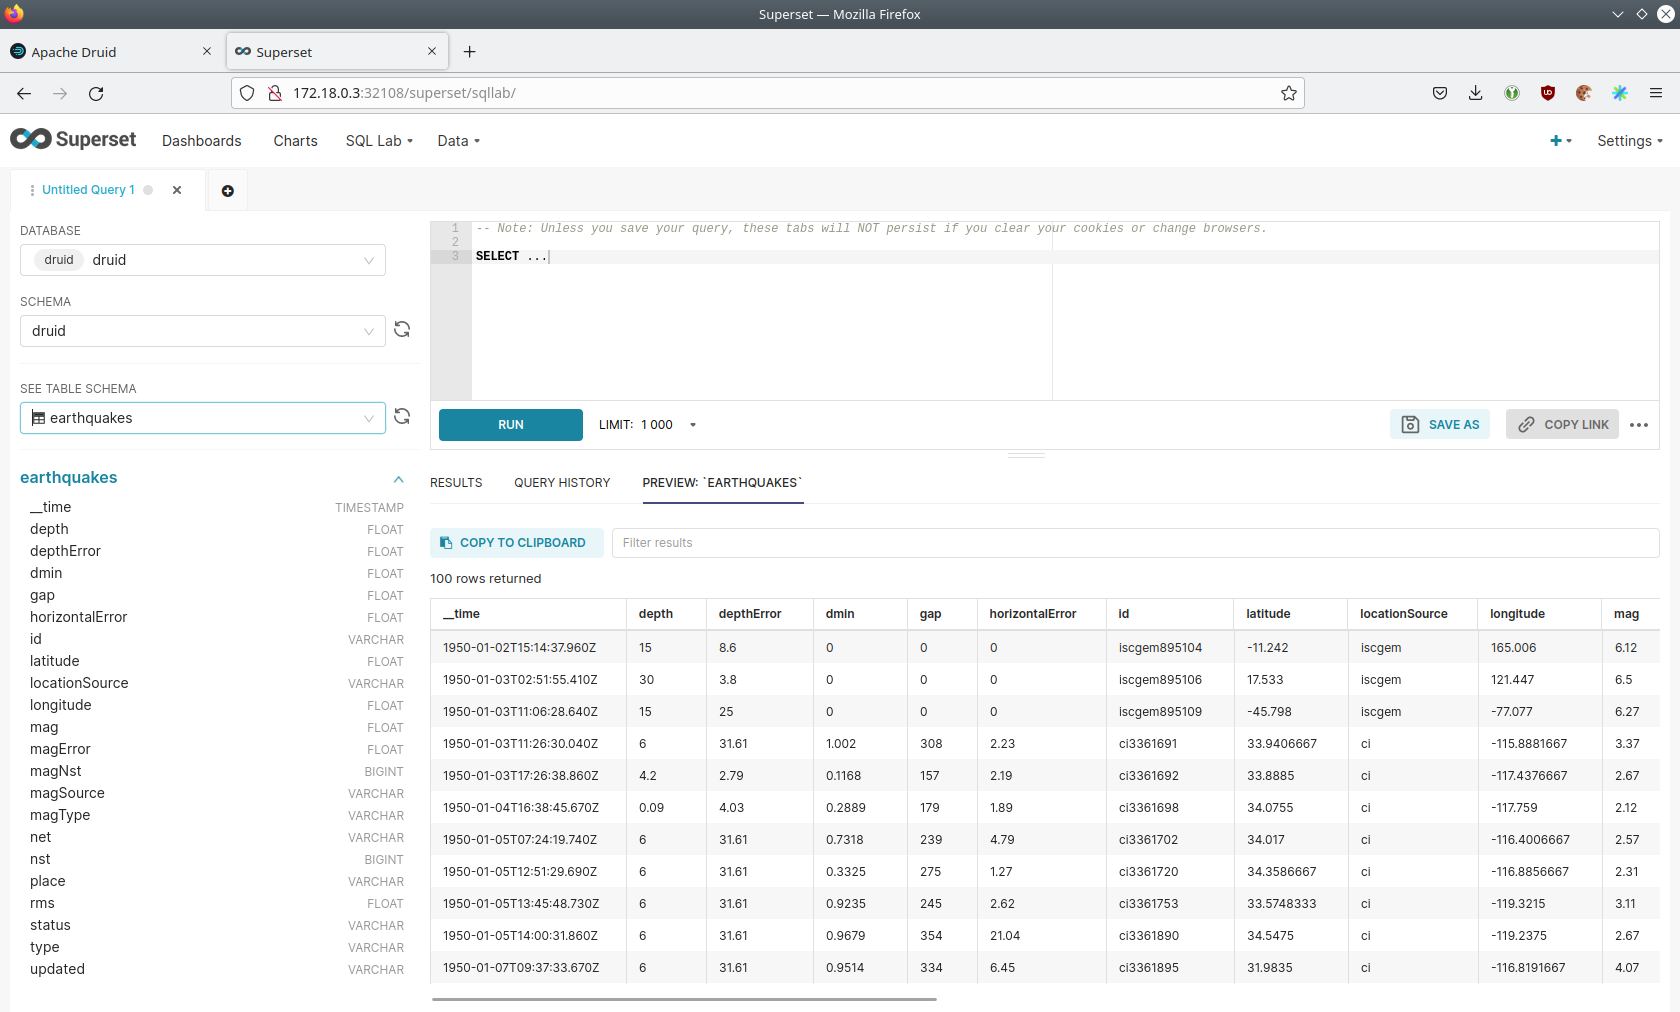The width and height of the screenshot is (1680, 1012).
Task: Click Copy to Clipboard button
Action: (x=516, y=543)
